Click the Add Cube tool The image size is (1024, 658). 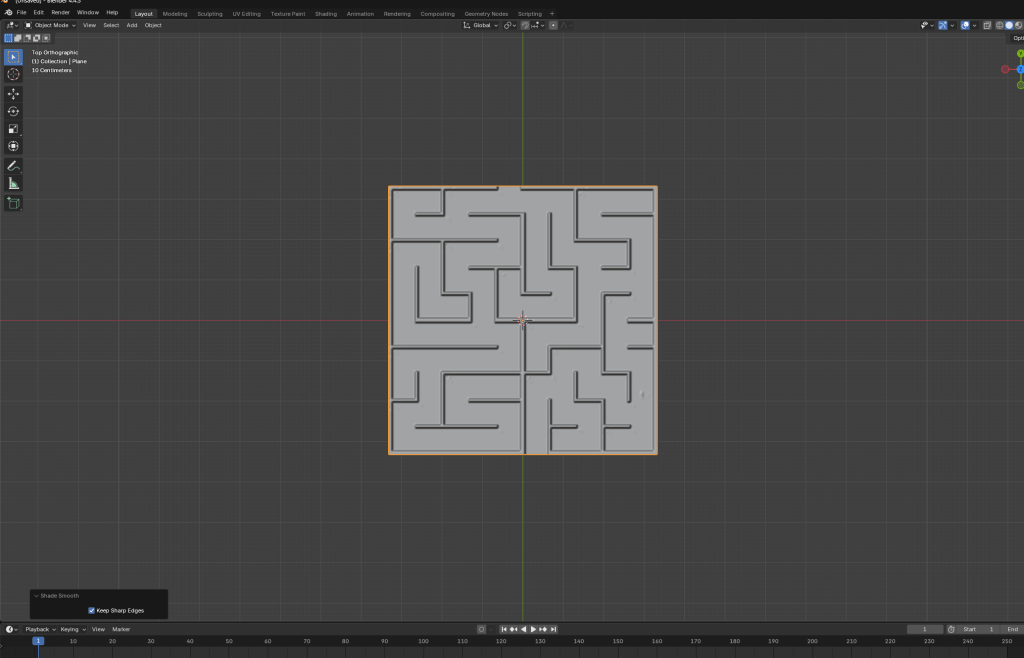(x=13, y=203)
